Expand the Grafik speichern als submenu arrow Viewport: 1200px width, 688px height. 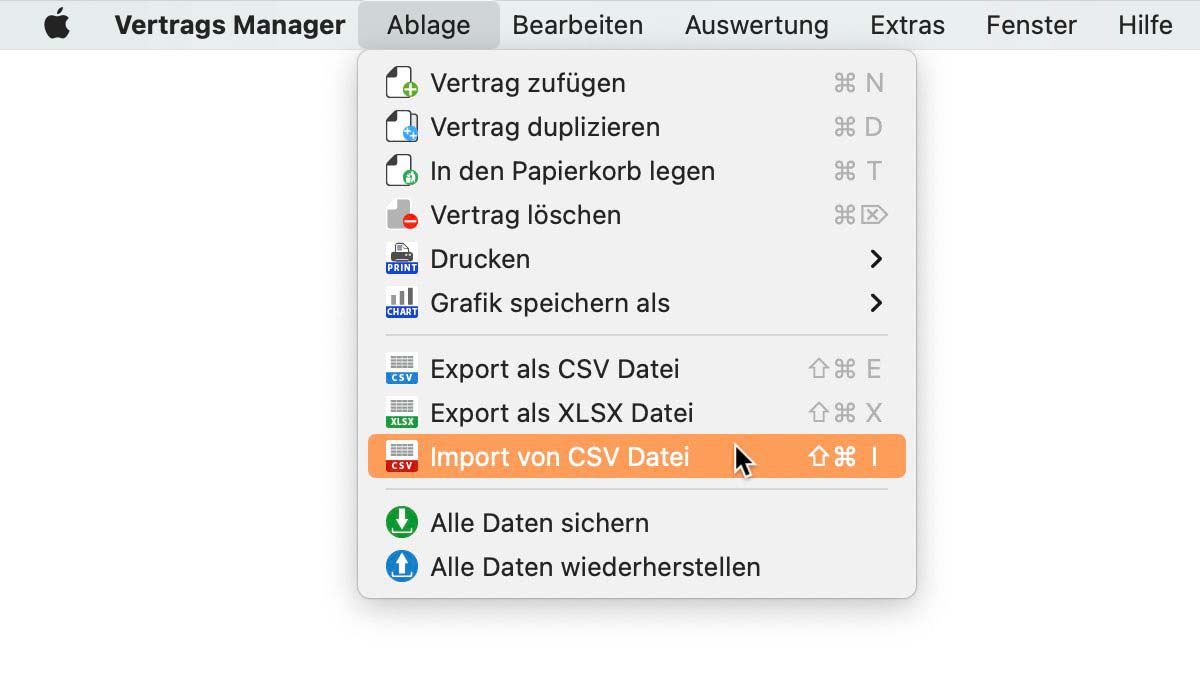pos(876,303)
